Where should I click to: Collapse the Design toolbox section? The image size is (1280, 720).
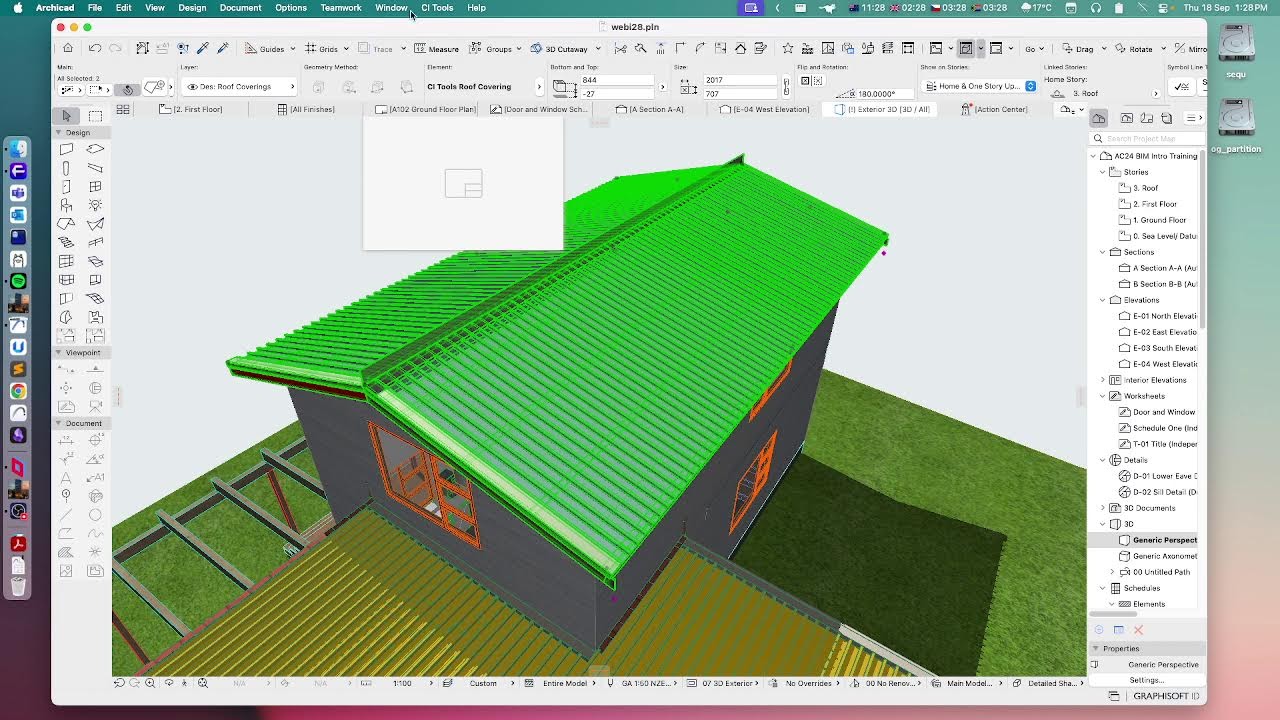click(59, 132)
